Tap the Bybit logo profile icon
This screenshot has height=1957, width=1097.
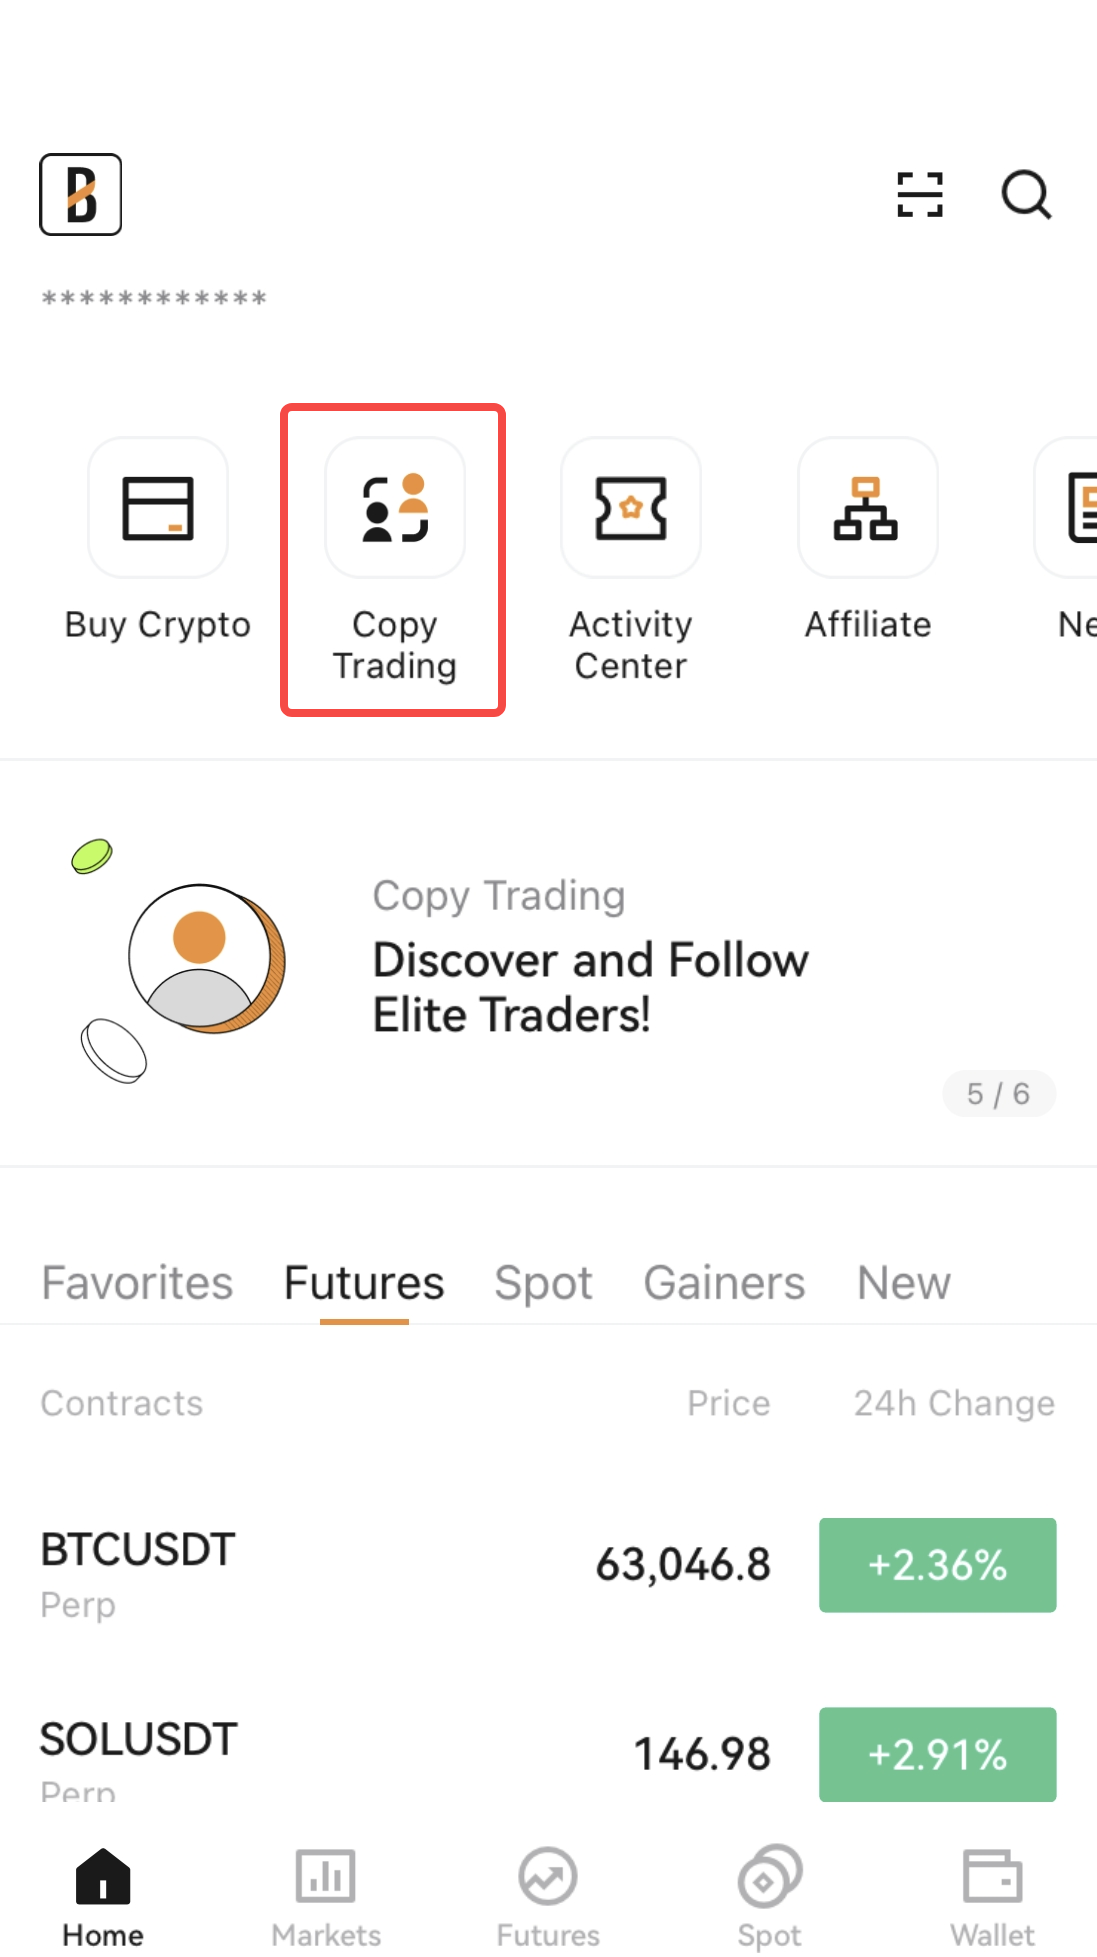pos(80,194)
